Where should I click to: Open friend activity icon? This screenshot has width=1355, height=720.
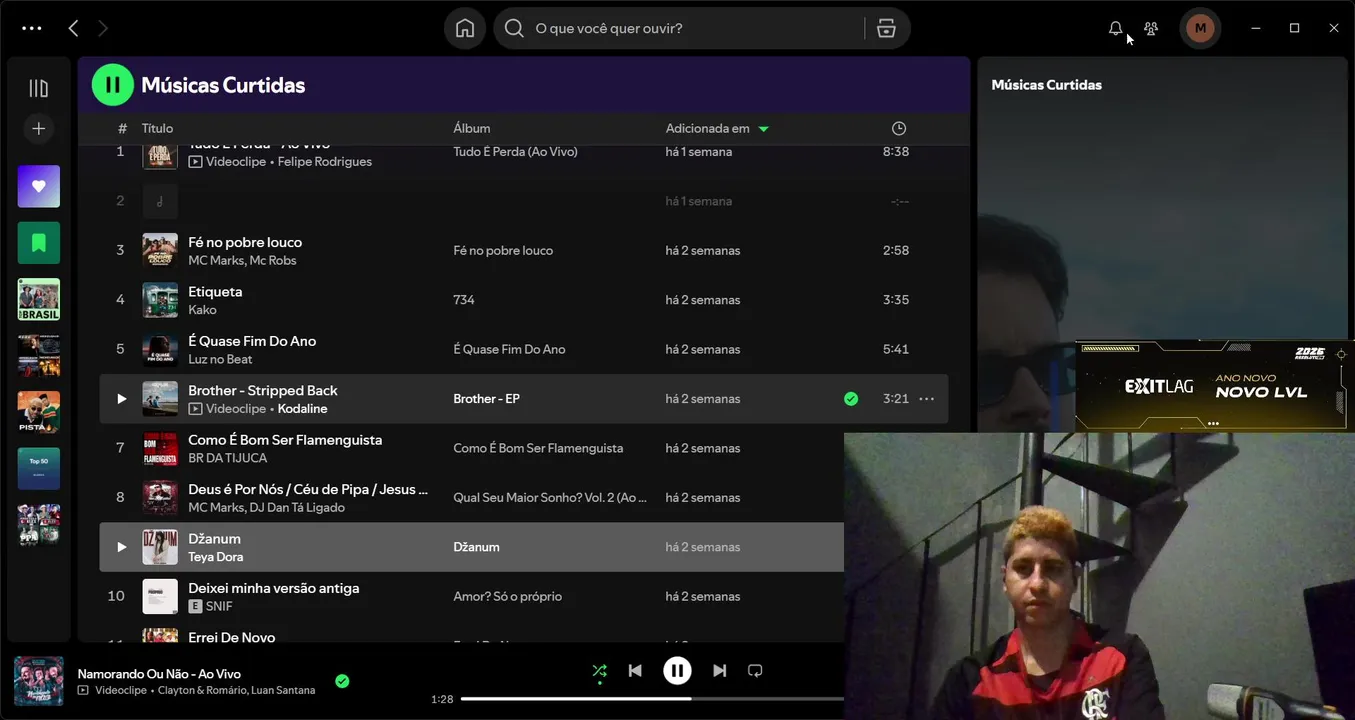pos(1151,28)
